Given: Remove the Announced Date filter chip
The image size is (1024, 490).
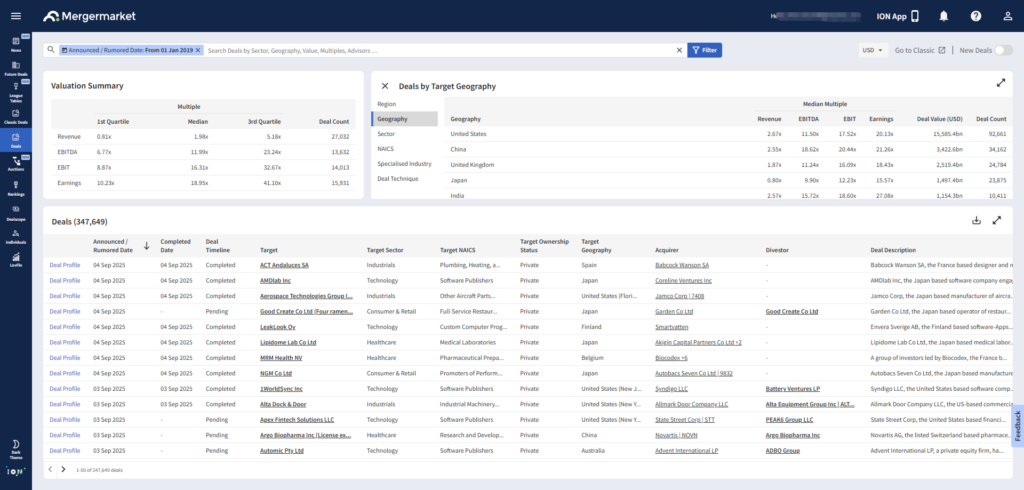Looking at the screenshot, I should point(198,50).
